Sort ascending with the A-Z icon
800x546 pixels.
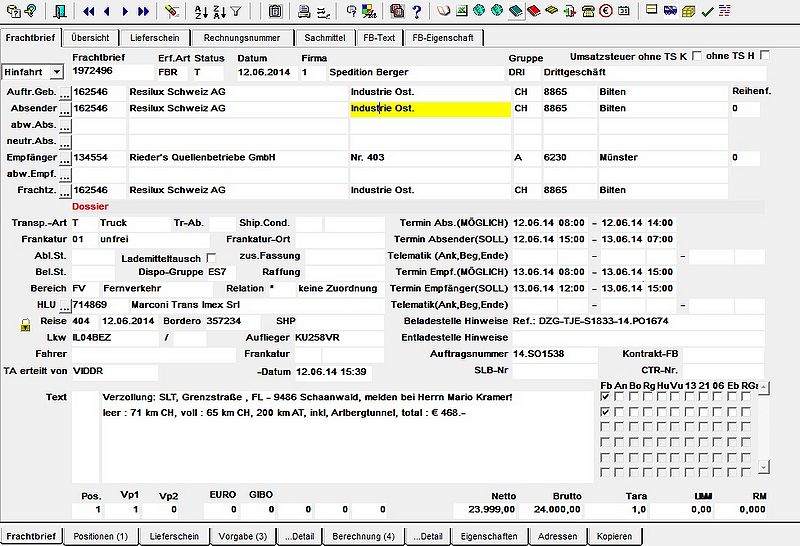[x=201, y=11]
